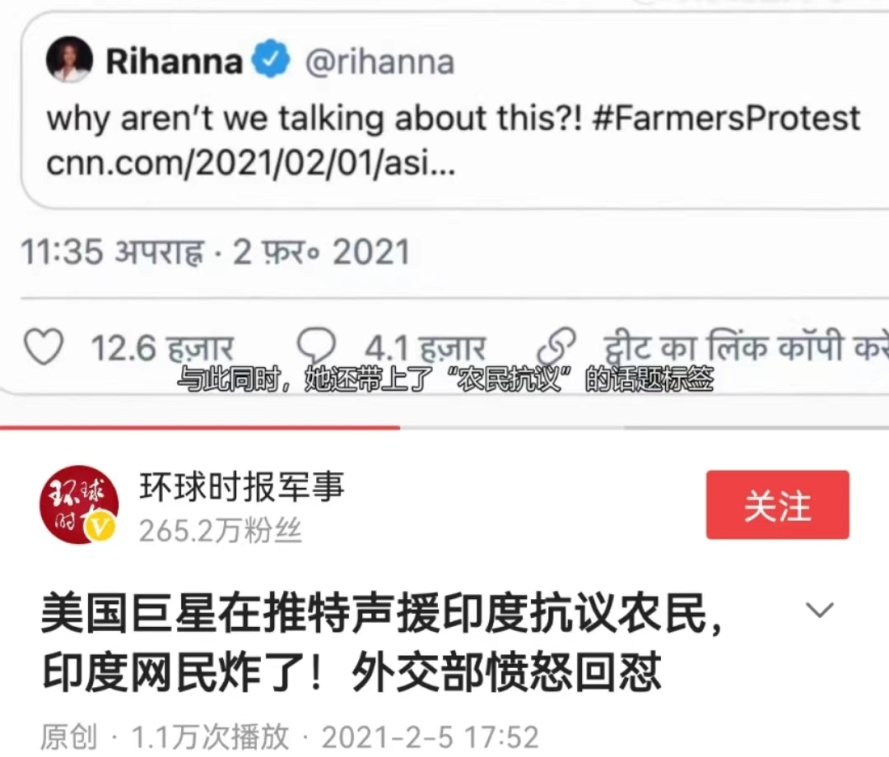Screen dimensions: 889x757
Task: Click the 12.6 हज़ार likes count
Action: tap(162, 348)
